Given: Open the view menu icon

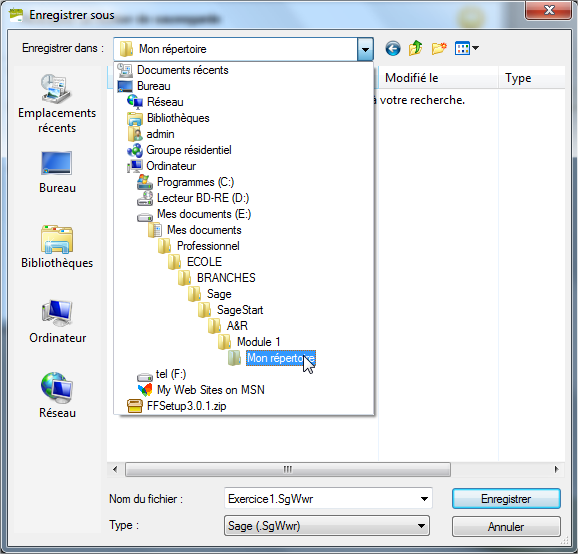Looking at the screenshot, I should click(x=467, y=48).
